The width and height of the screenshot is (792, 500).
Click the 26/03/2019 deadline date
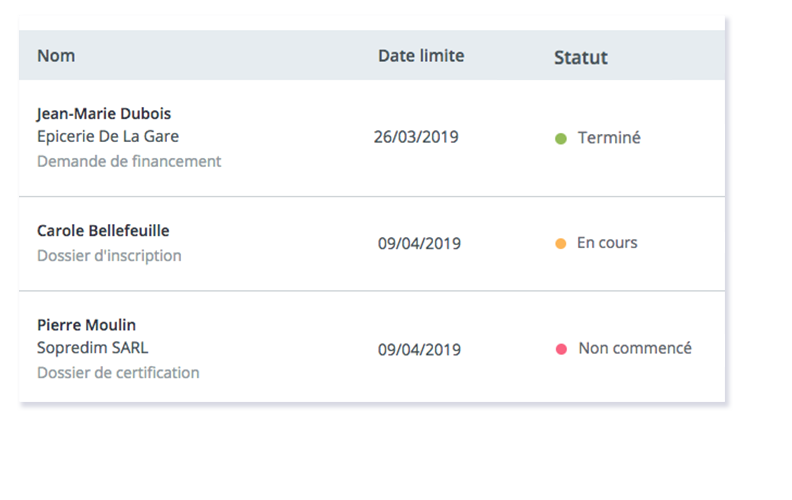[416, 137]
